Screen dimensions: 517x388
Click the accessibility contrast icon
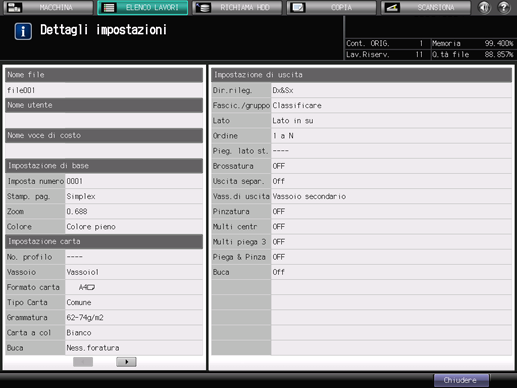[484, 7]
